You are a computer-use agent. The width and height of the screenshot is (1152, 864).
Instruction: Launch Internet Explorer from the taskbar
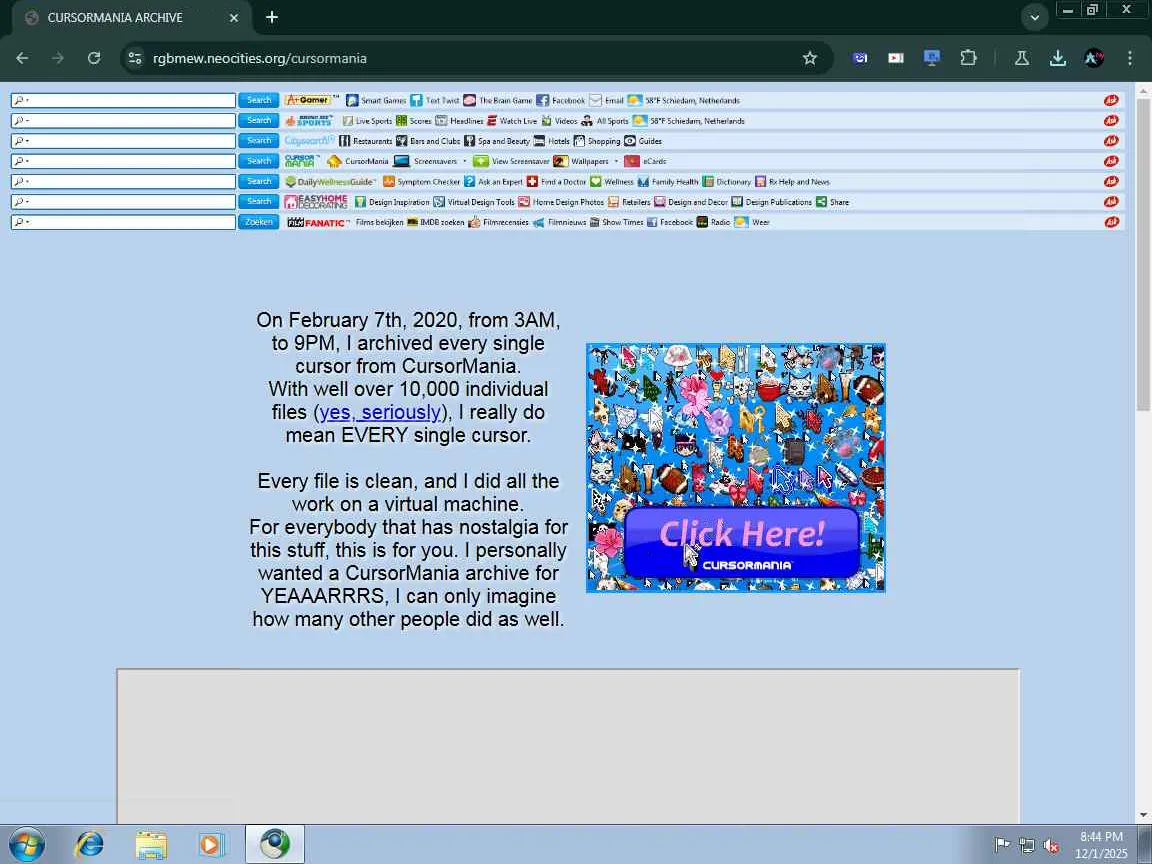[x=89, y=844]
